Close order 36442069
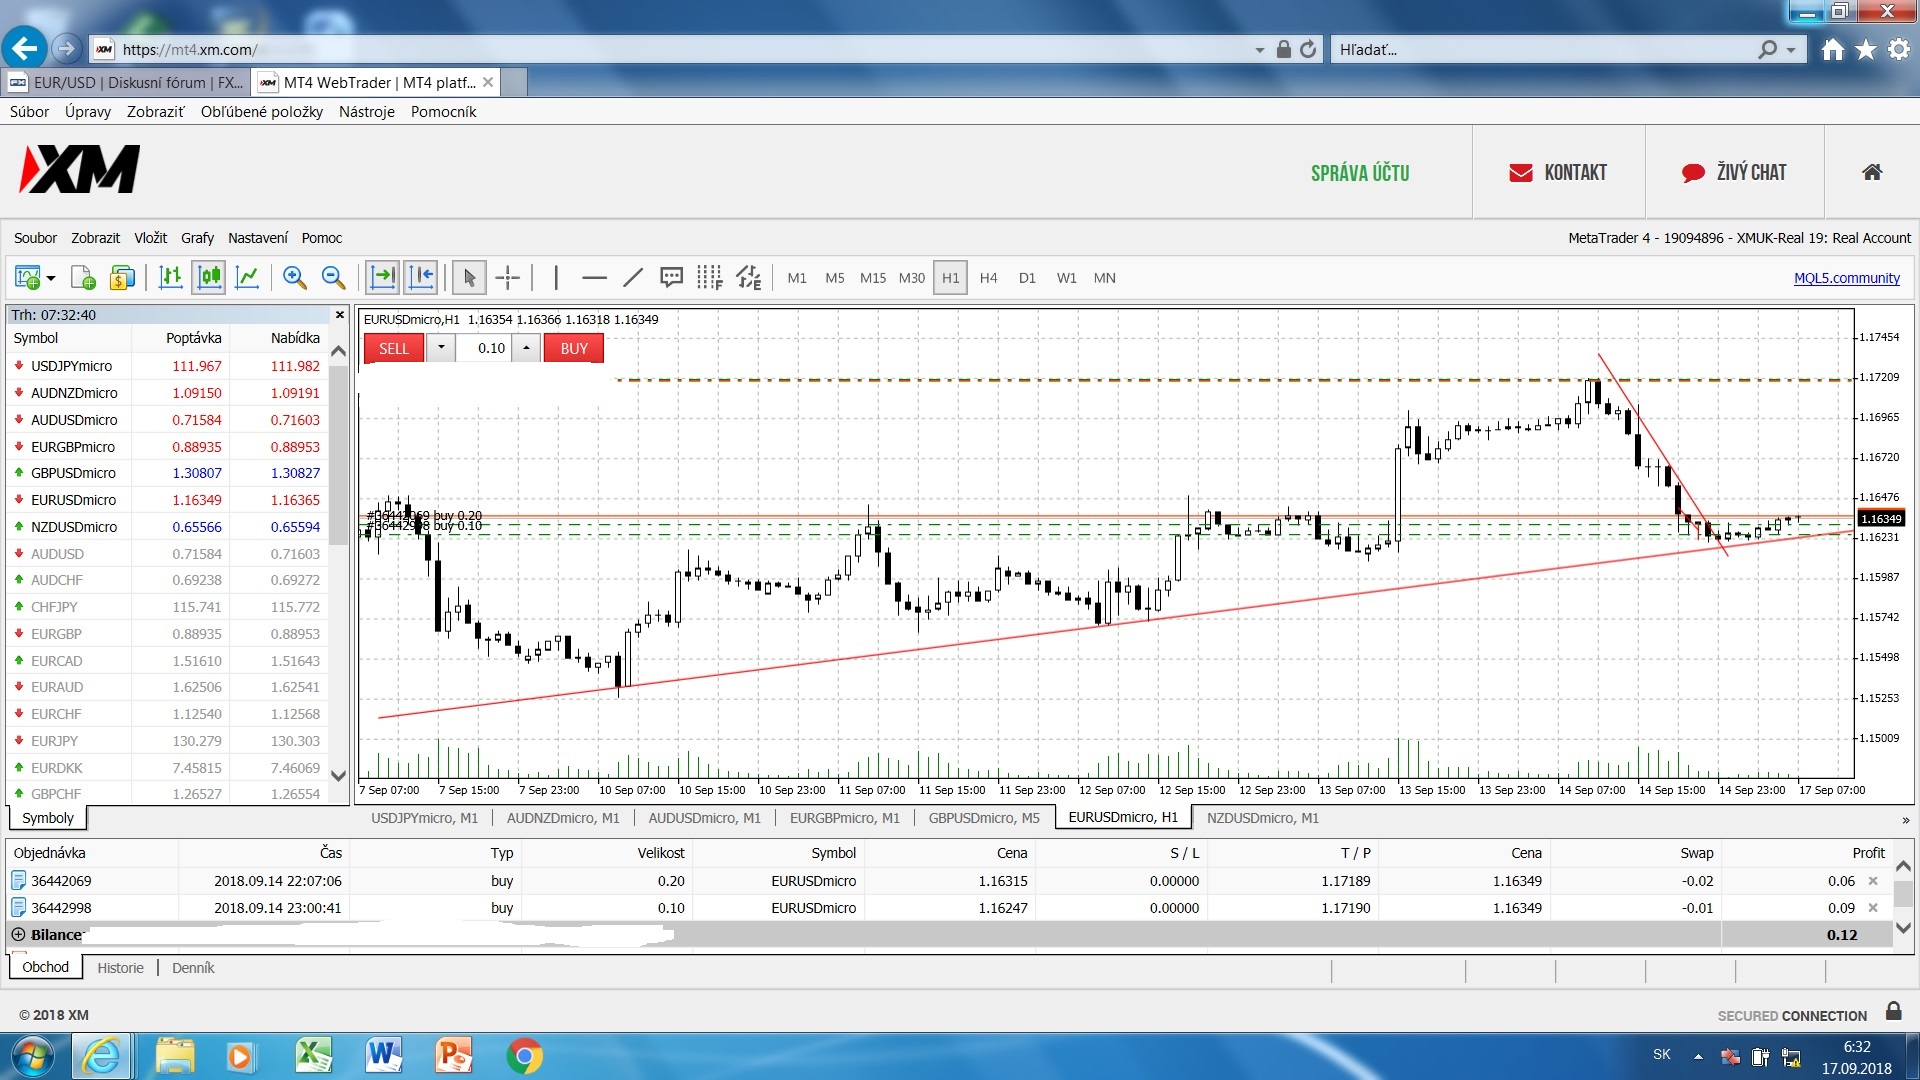 [x=1873, y=881]
